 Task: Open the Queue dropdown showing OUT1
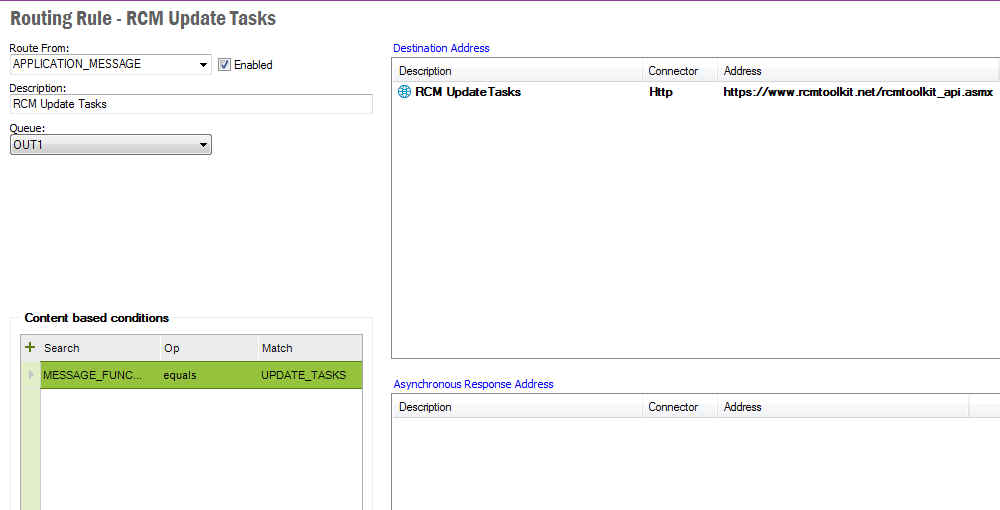tap(204, 145)
